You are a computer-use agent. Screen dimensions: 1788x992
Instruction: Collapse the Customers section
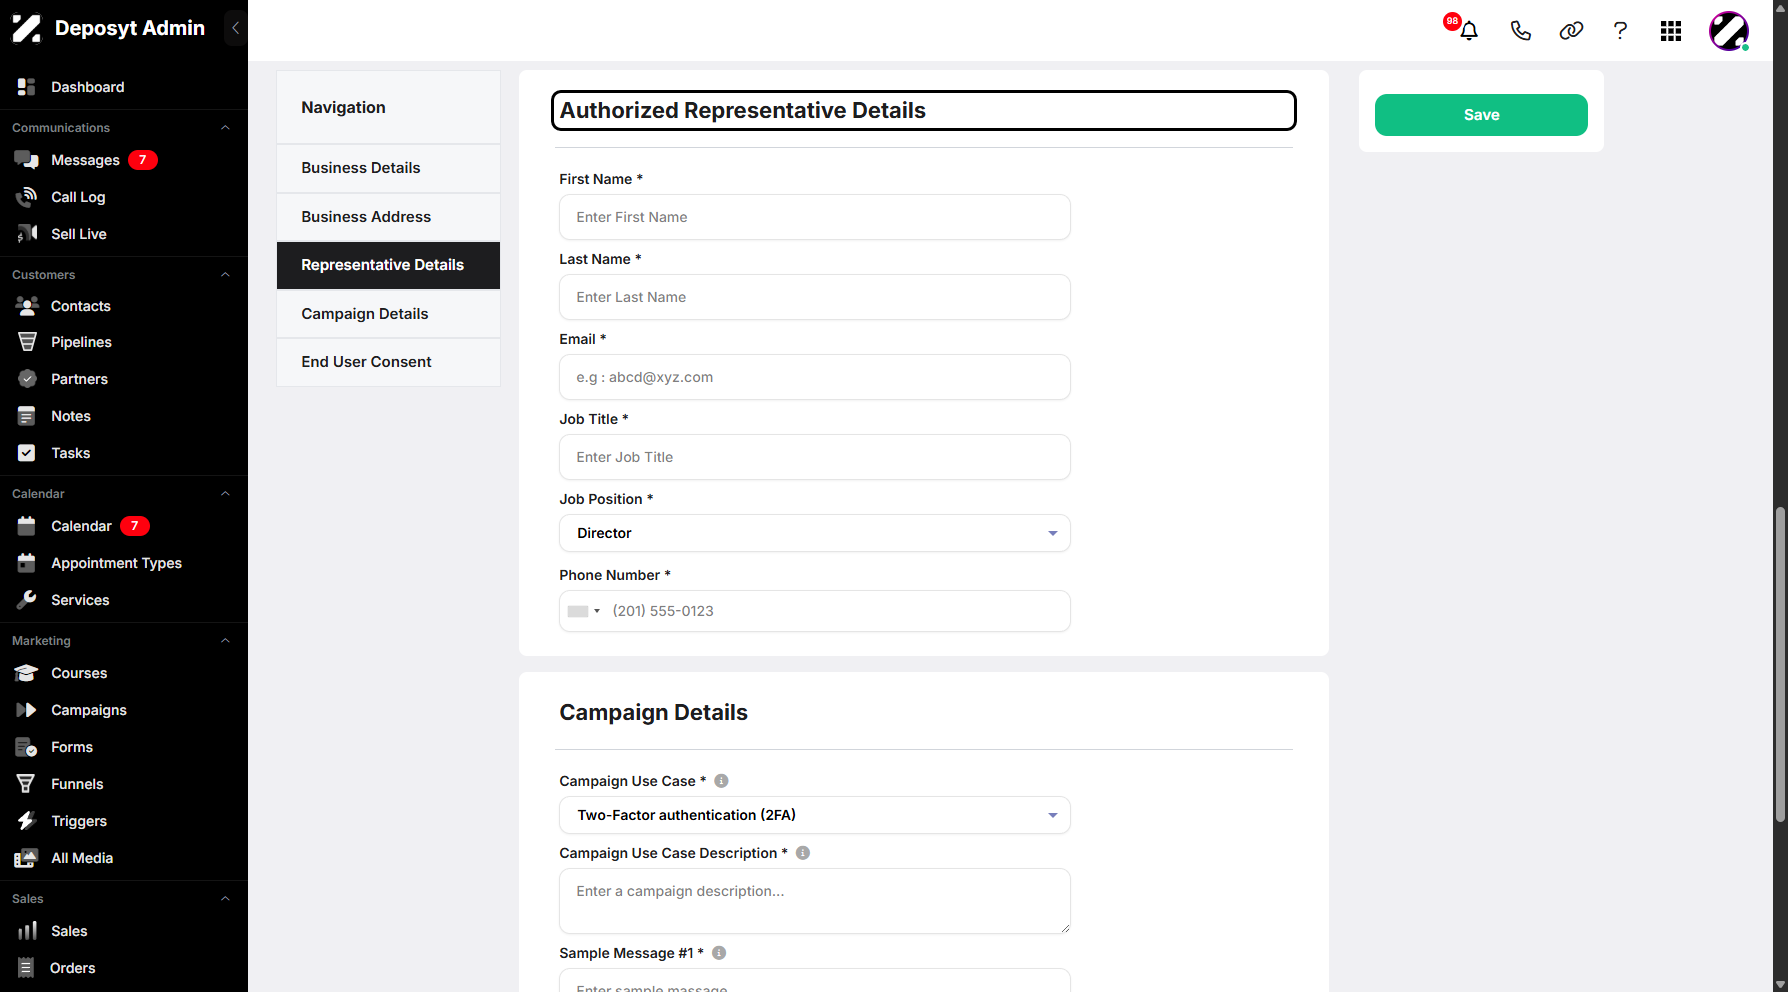coord(225,275)
